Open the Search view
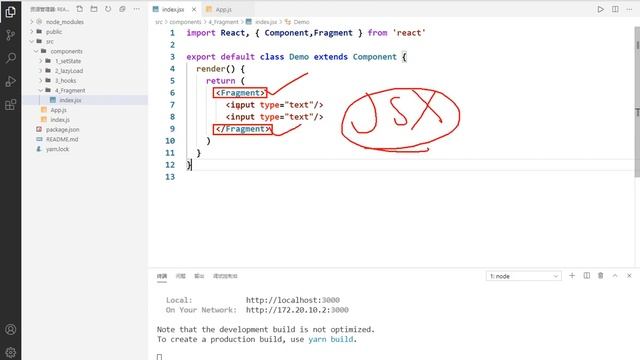 pos(11,58)
